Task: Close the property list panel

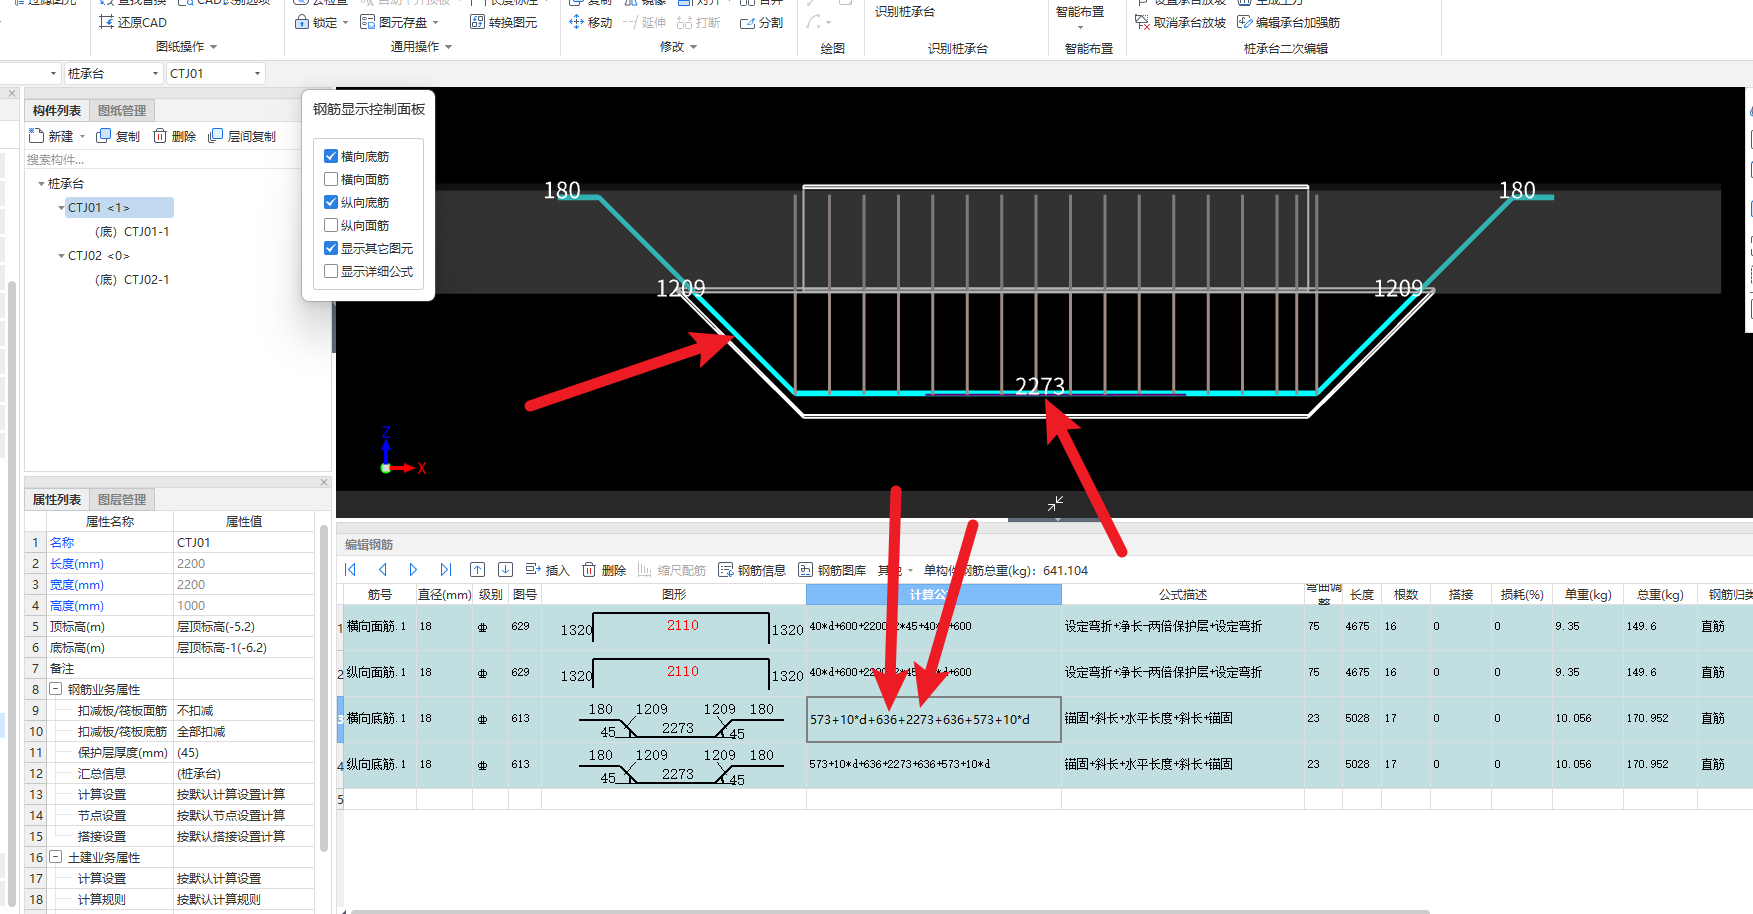Action: pyautogui.click(x=324, y=483)
